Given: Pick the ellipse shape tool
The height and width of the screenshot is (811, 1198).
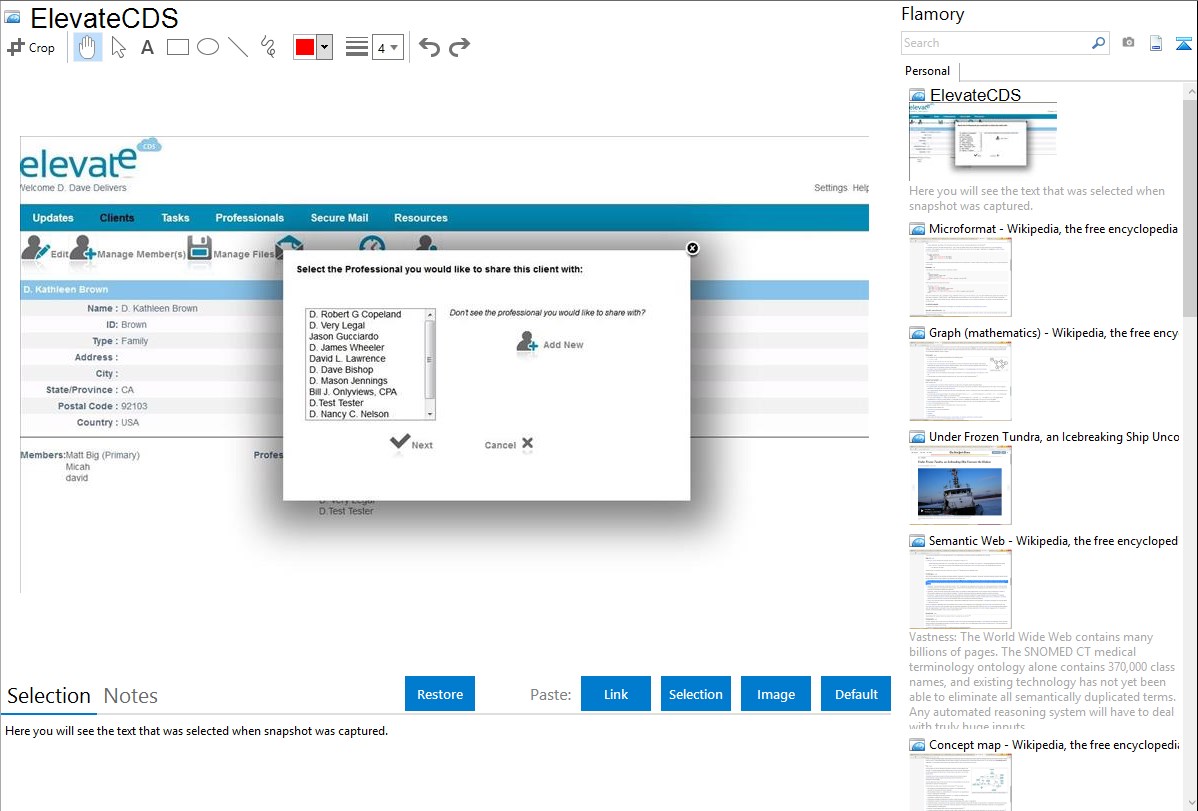Looking at the screenshot, I should click(208, 47).
